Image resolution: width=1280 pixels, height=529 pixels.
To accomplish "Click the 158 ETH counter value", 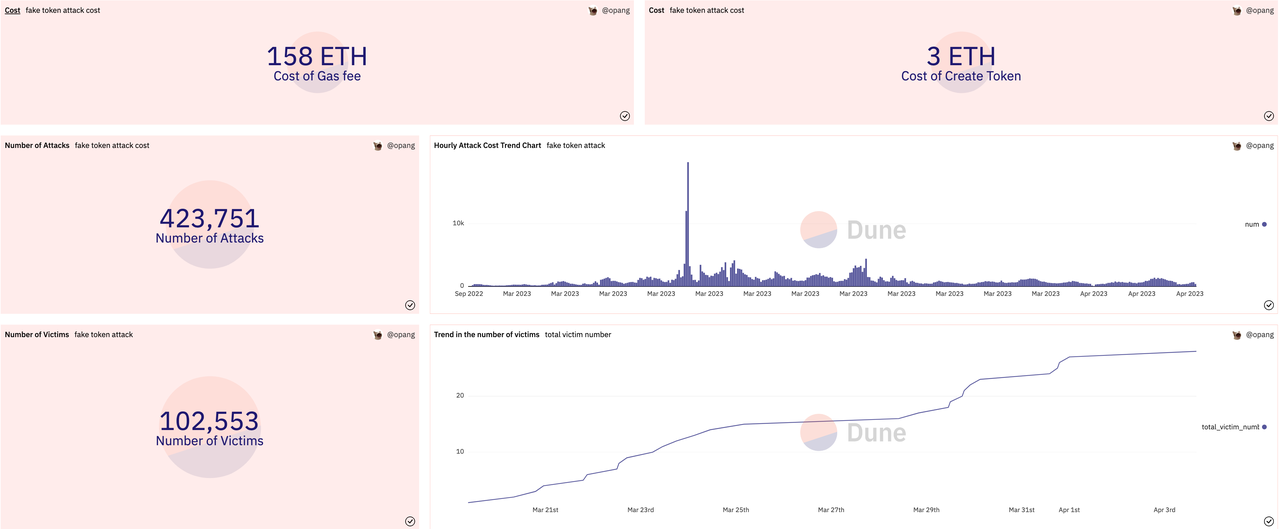I will (316, 57).
